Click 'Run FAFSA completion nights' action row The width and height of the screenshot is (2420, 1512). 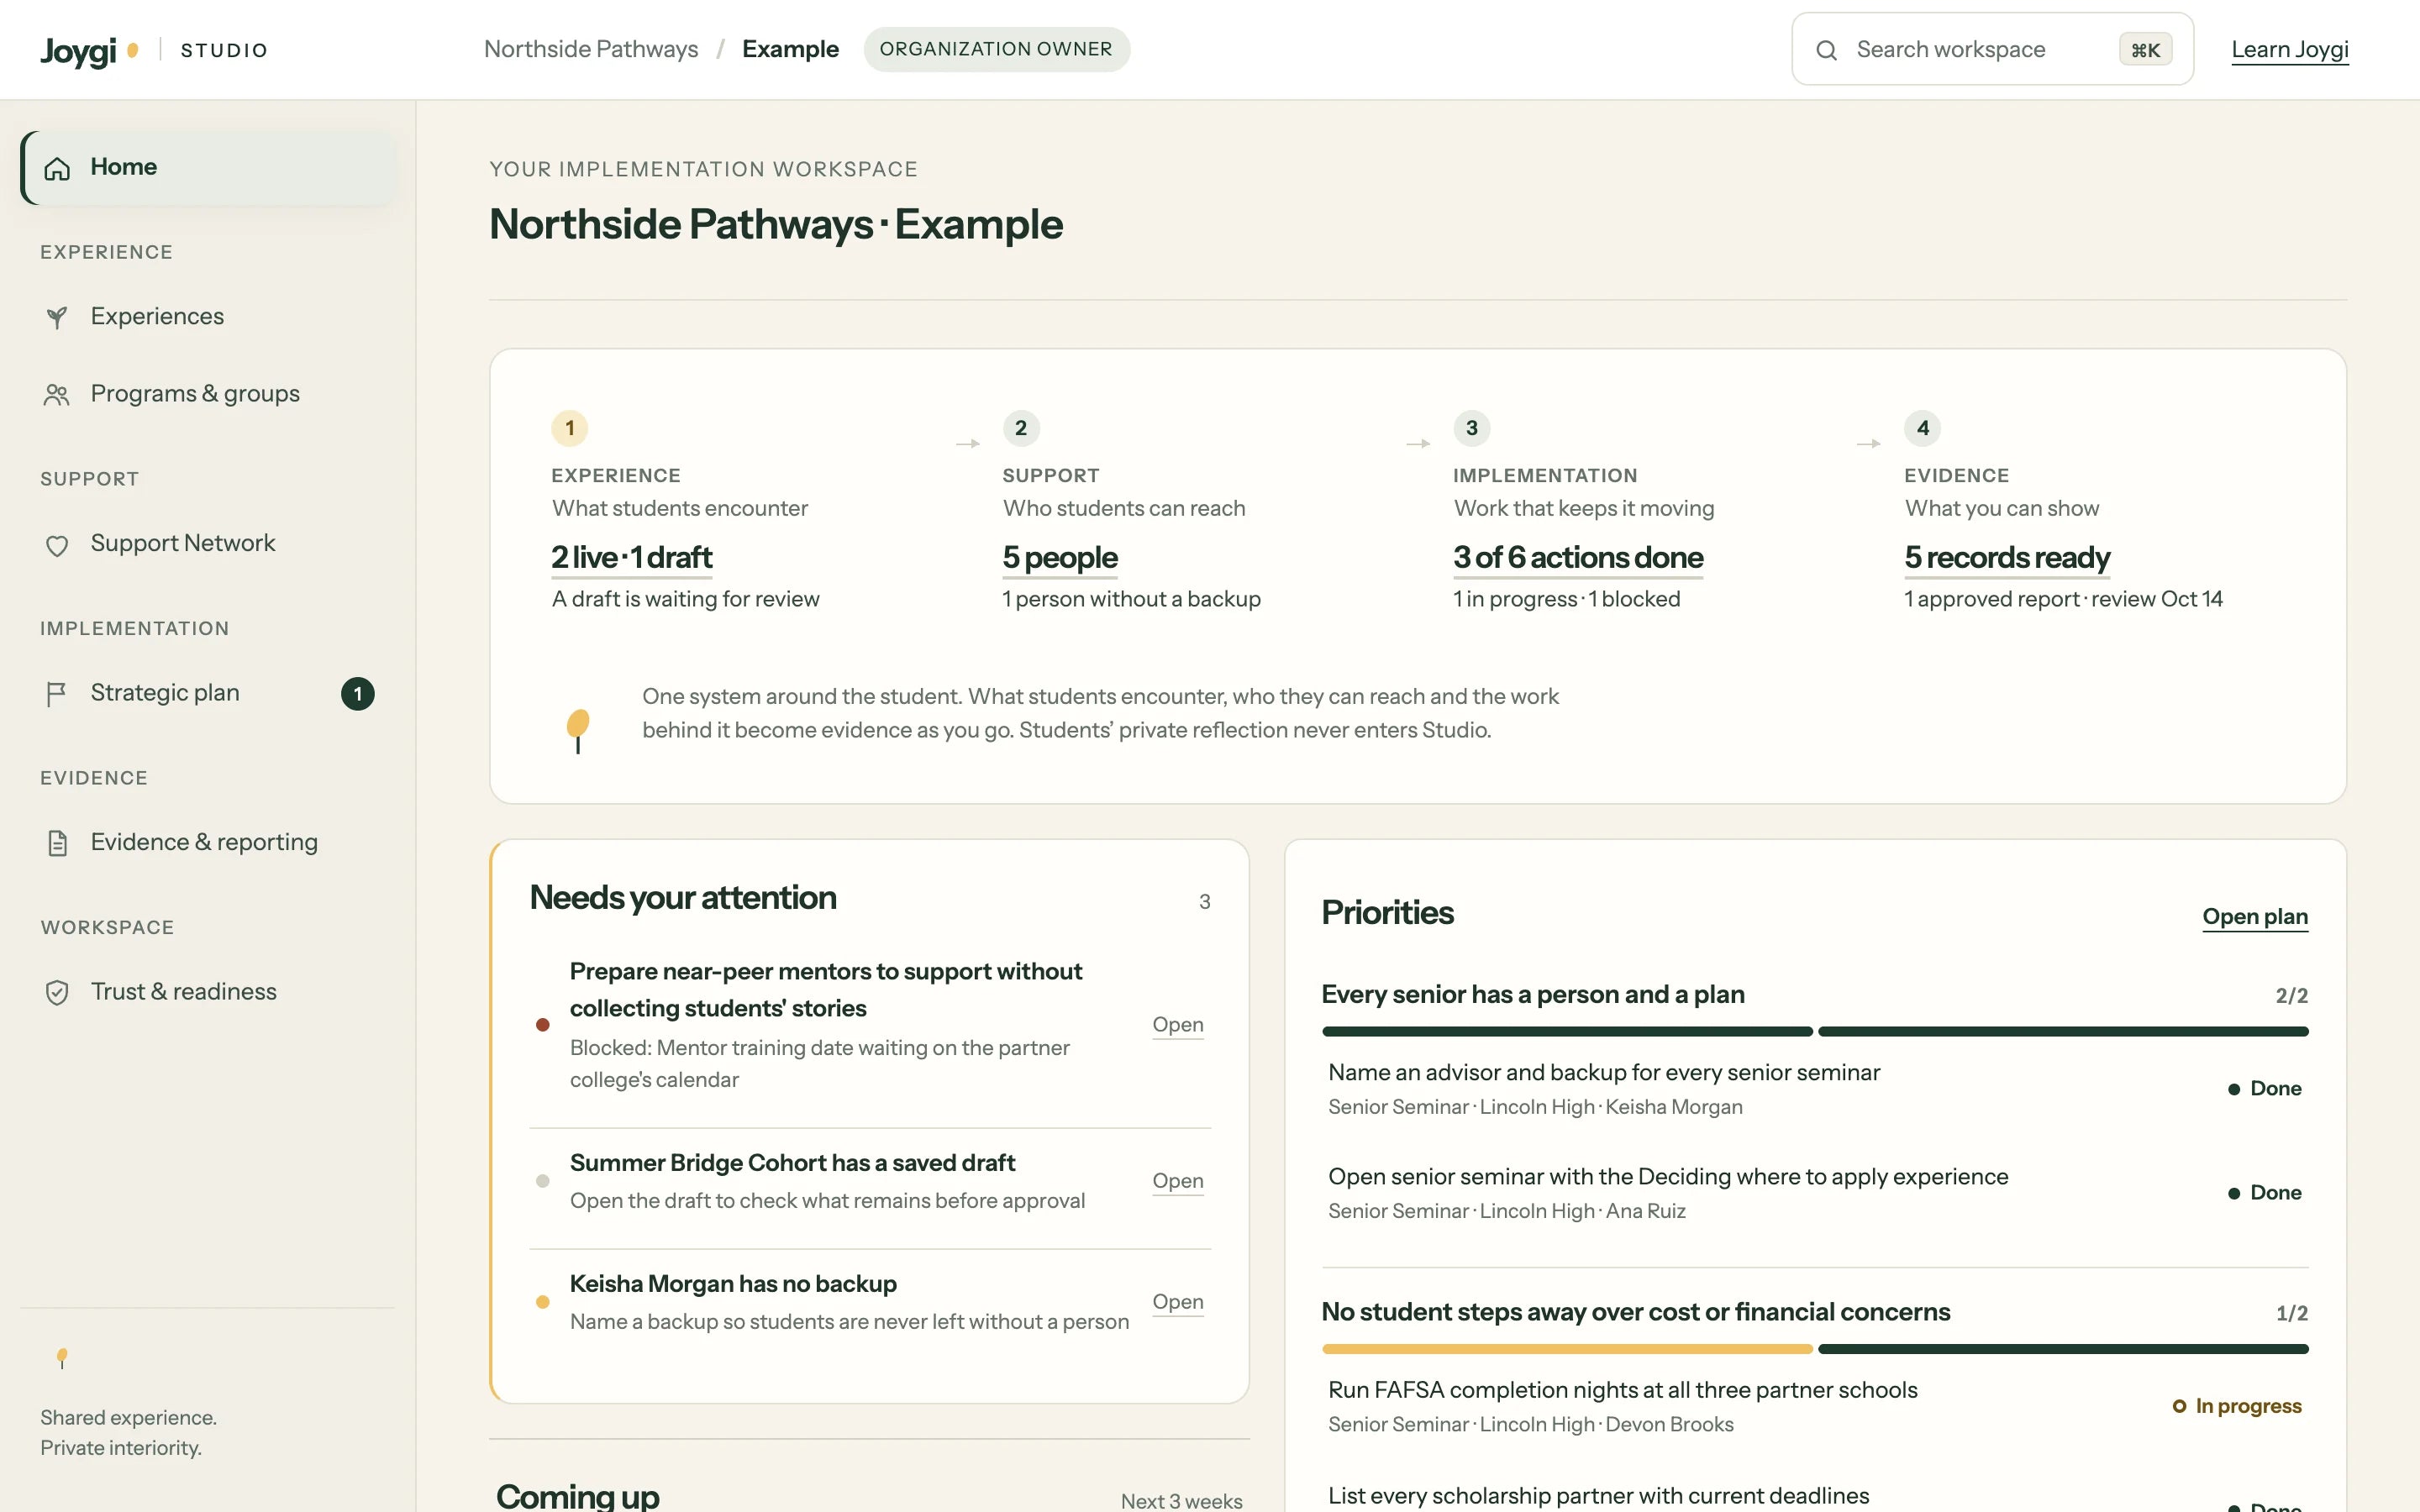coord(1815,1406)
